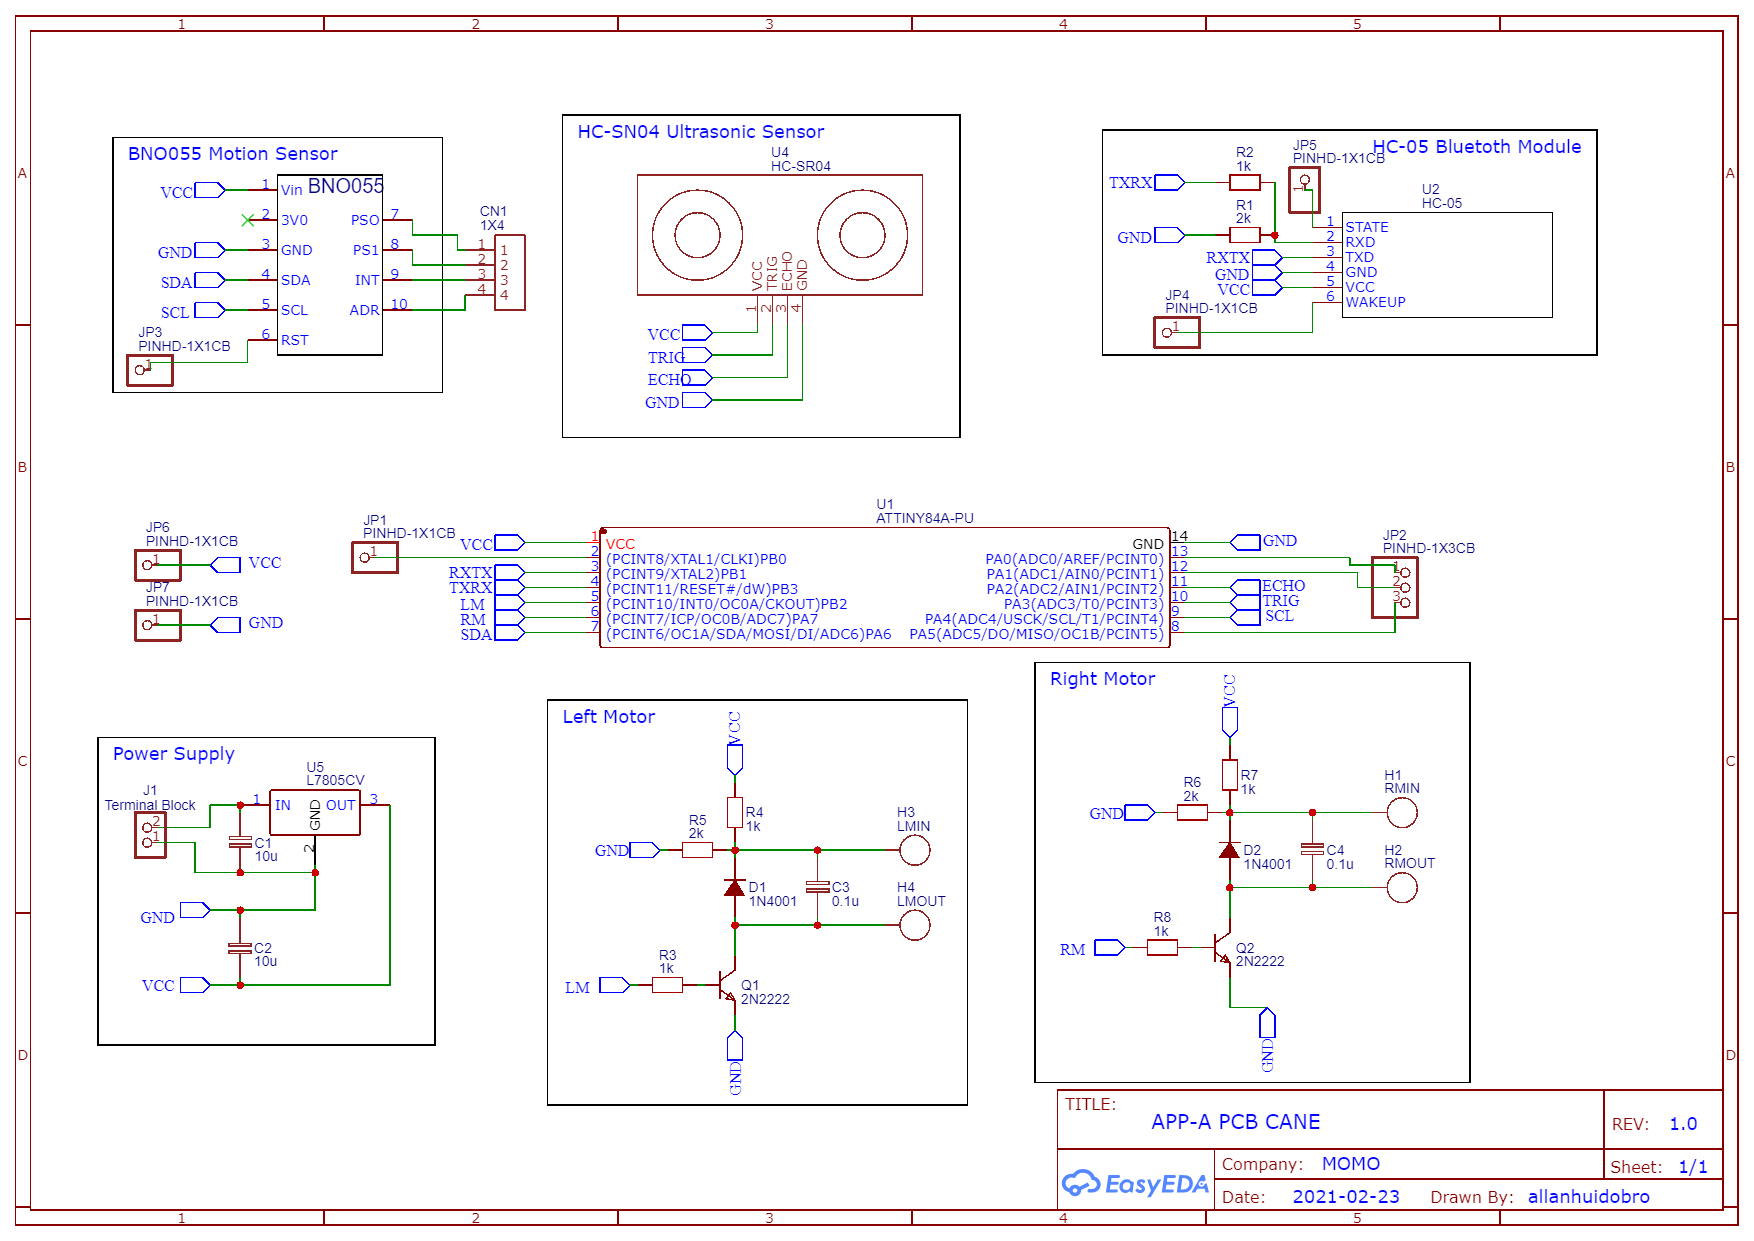The image size is (1754, 1241).
Task: Select the R5 2k resistor
Action: [x=697, y=850]
